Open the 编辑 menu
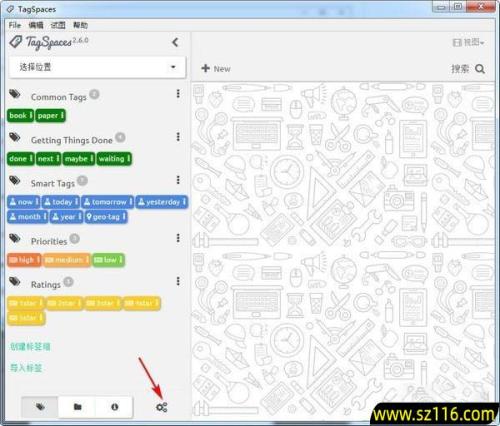This screenshot has width=500, height=426. [36, 25]
